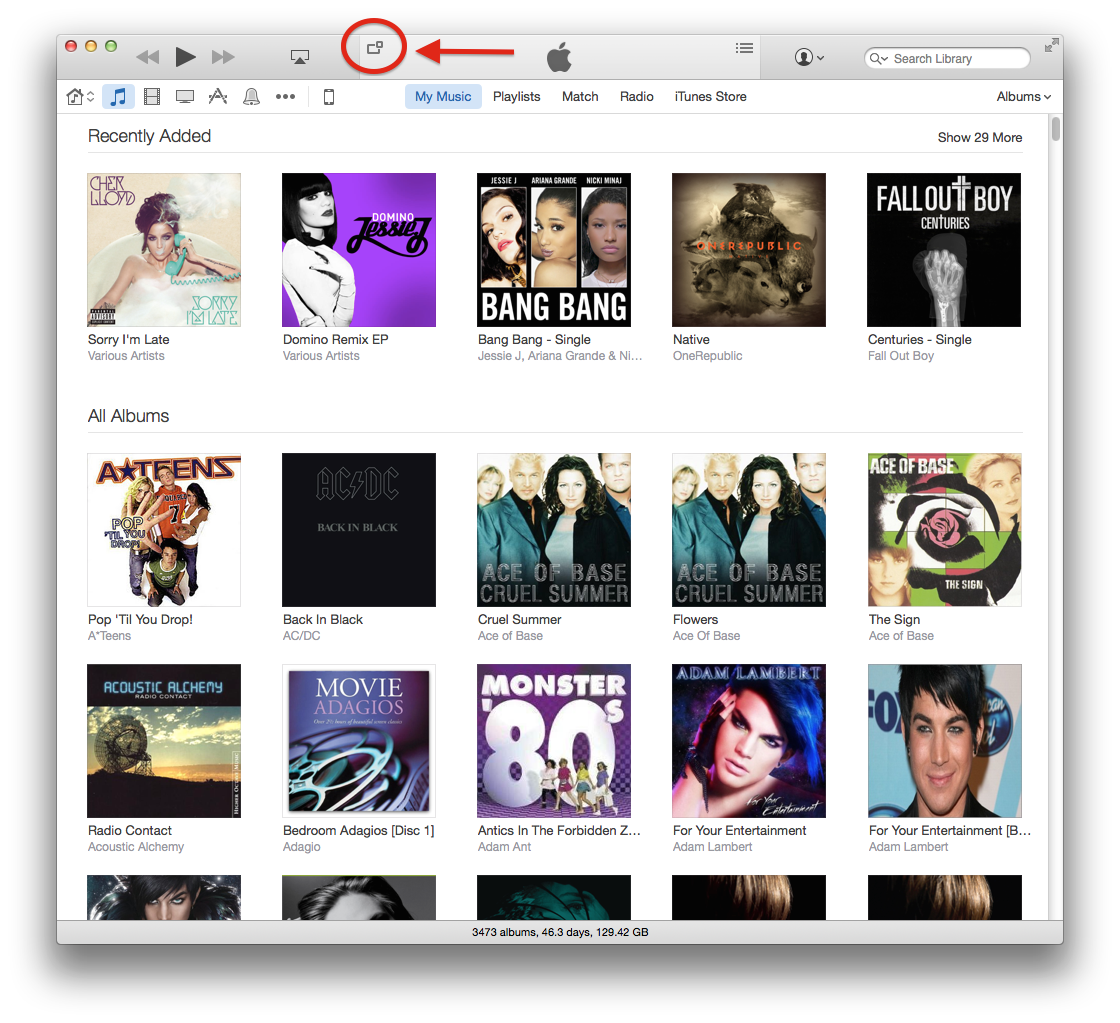Viewport: 1120px width, 1023px height.
Task: Click the A*Teens artist name
Action: 109,636
